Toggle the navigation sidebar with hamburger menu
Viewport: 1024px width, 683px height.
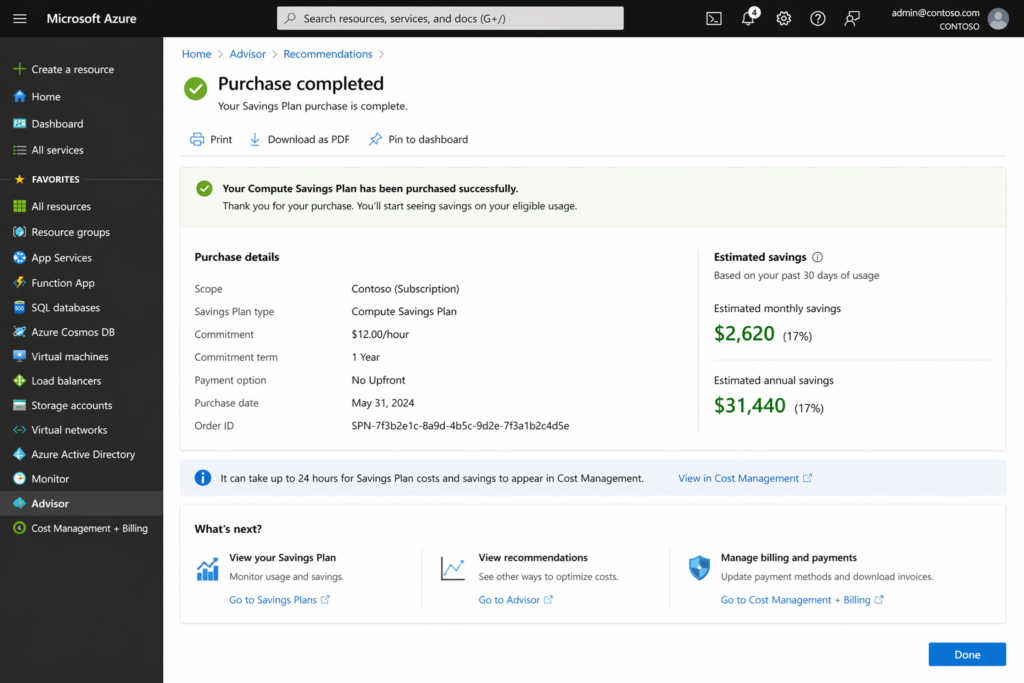click(19, 18)
